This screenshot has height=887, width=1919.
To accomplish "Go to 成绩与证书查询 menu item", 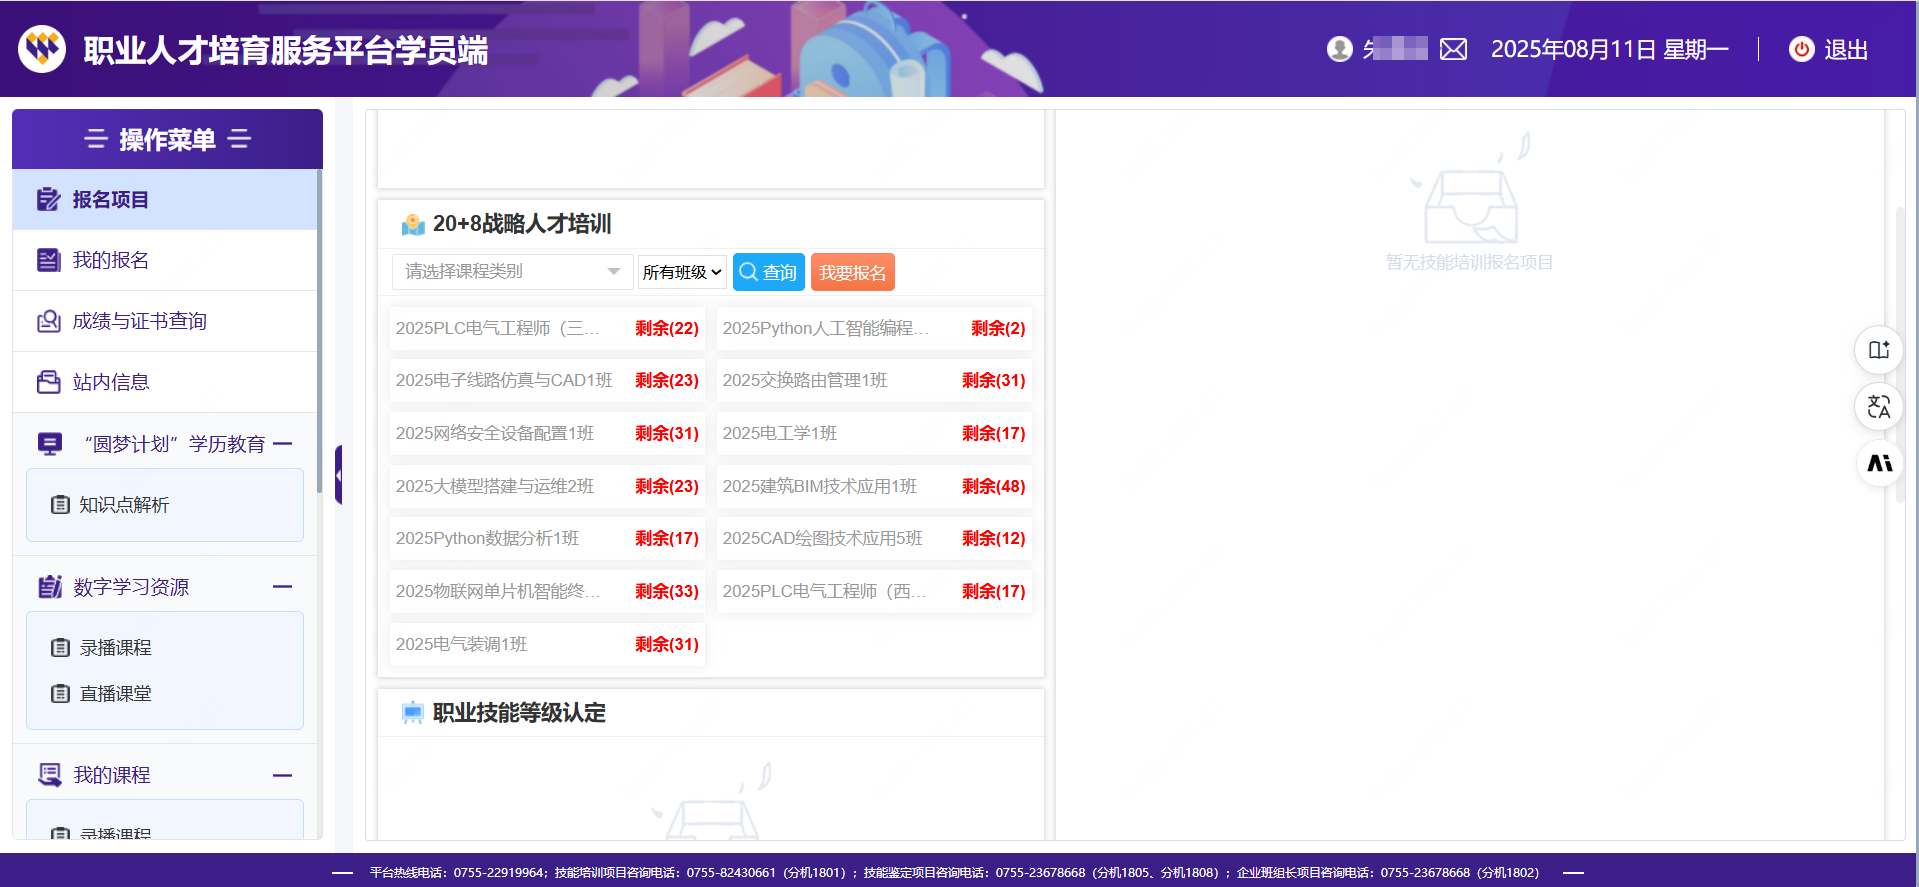I will pos(139,321).
